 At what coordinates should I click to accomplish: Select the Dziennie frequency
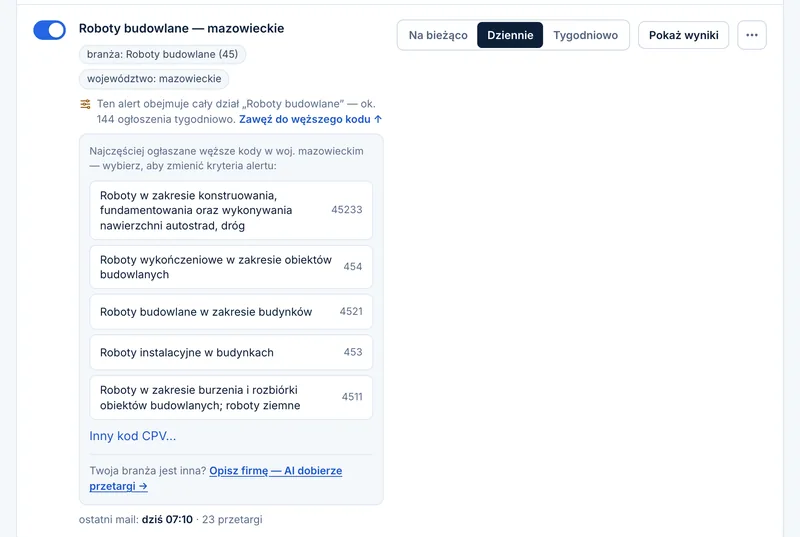[510, 35]
